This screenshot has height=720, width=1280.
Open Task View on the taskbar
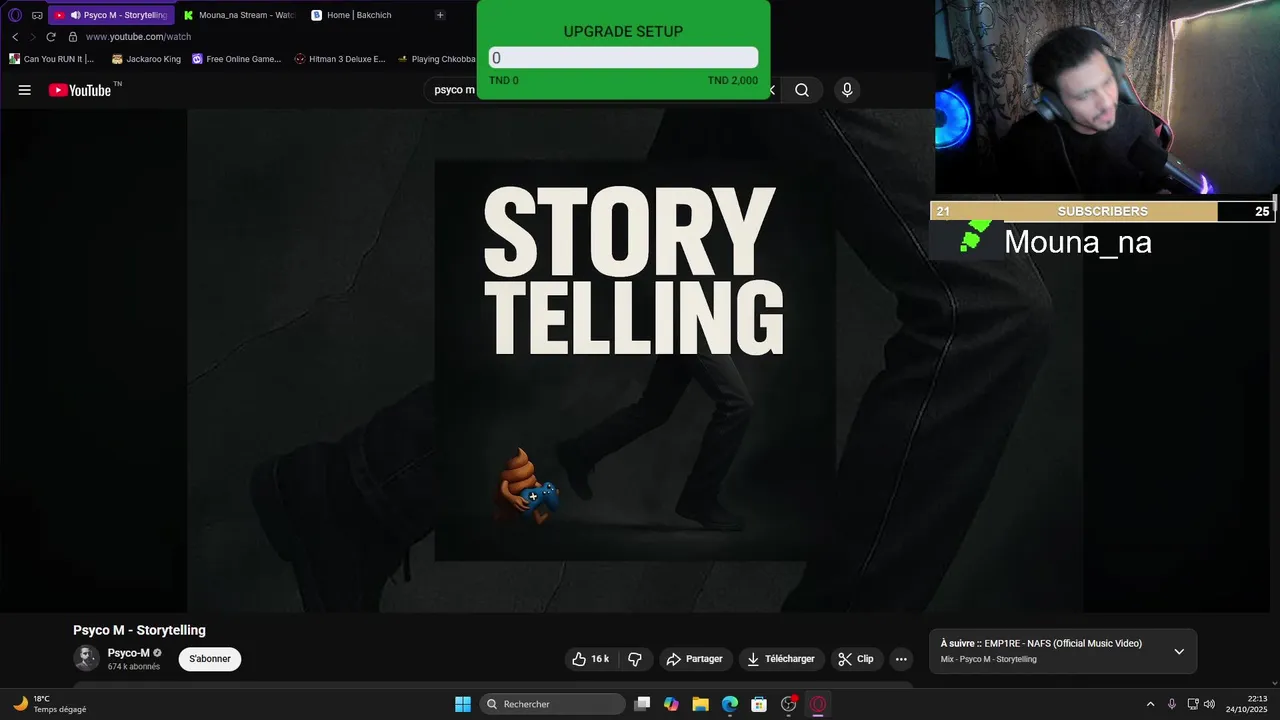643,704
